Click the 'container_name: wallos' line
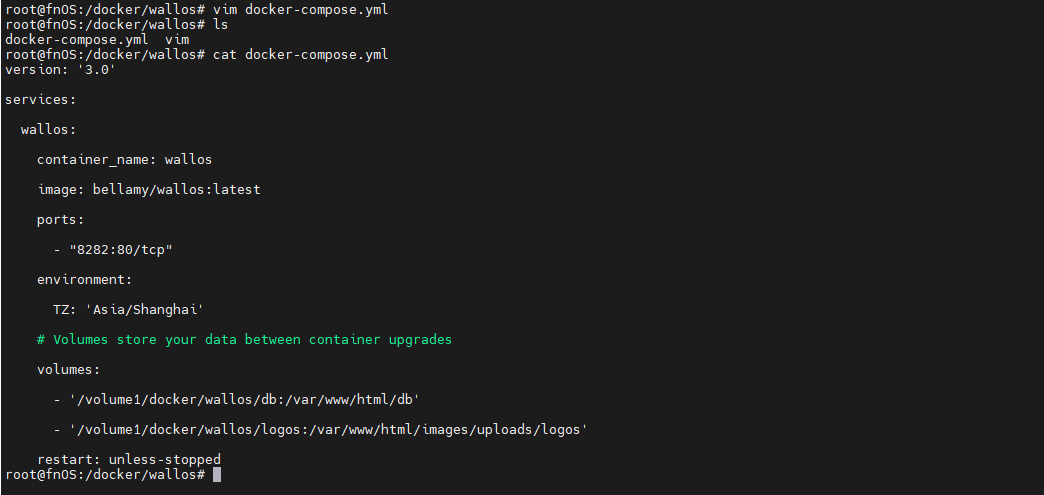 [124, 160]
